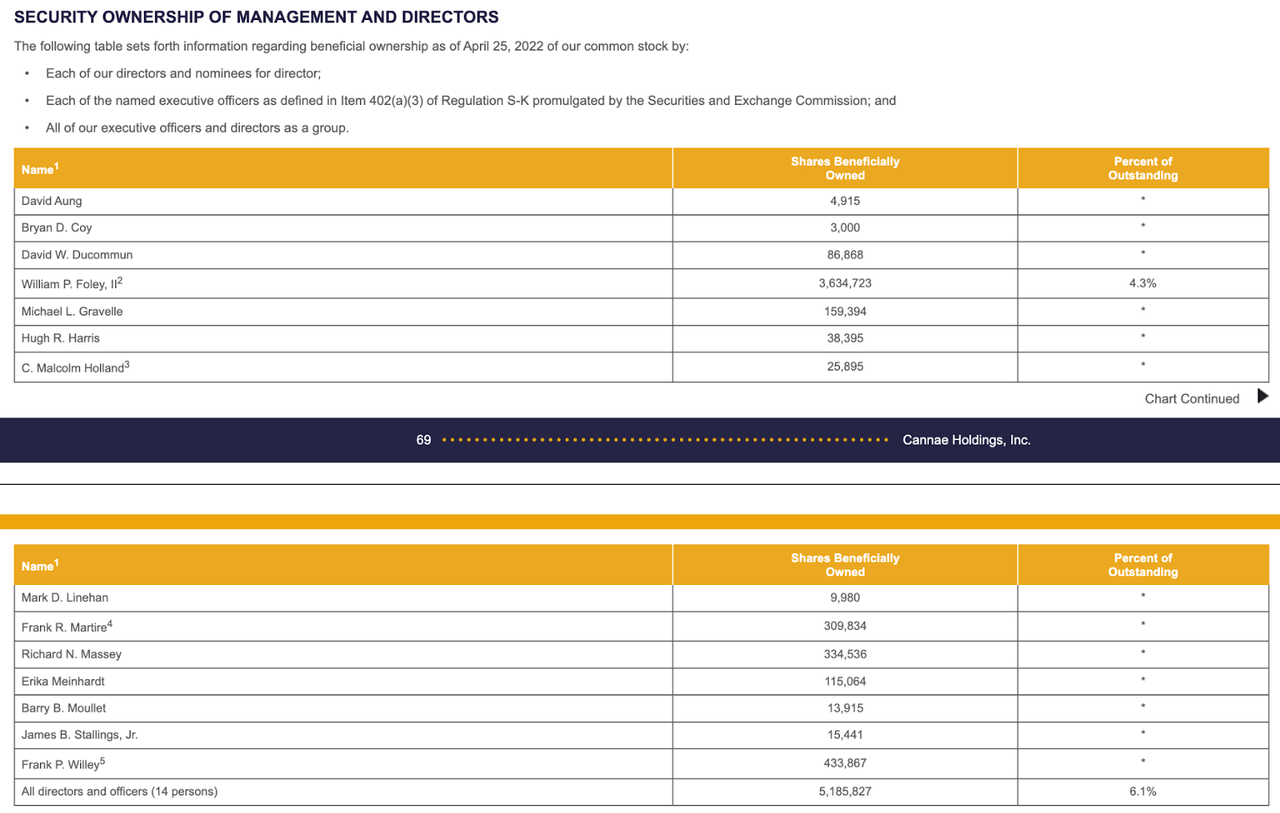Image resolution: width=1280 pixels, height=813 pixels.
Task: Click the value 9,980
Action: 845,598
